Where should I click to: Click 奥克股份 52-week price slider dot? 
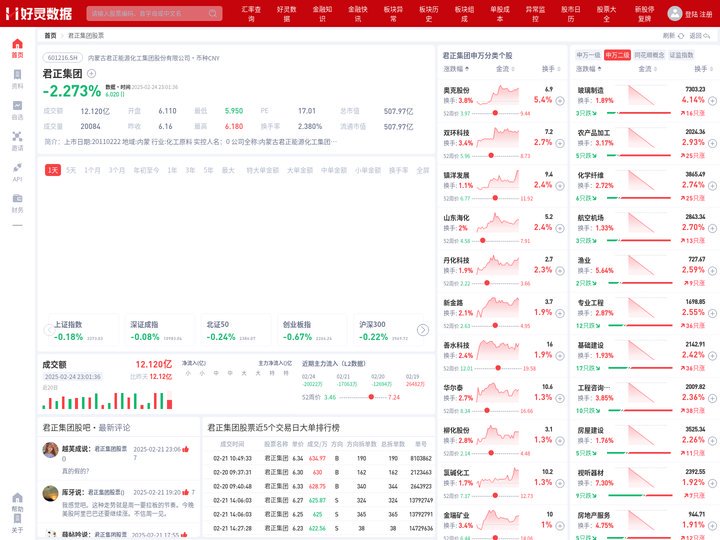pyautogui.click(x=495, y=113)
